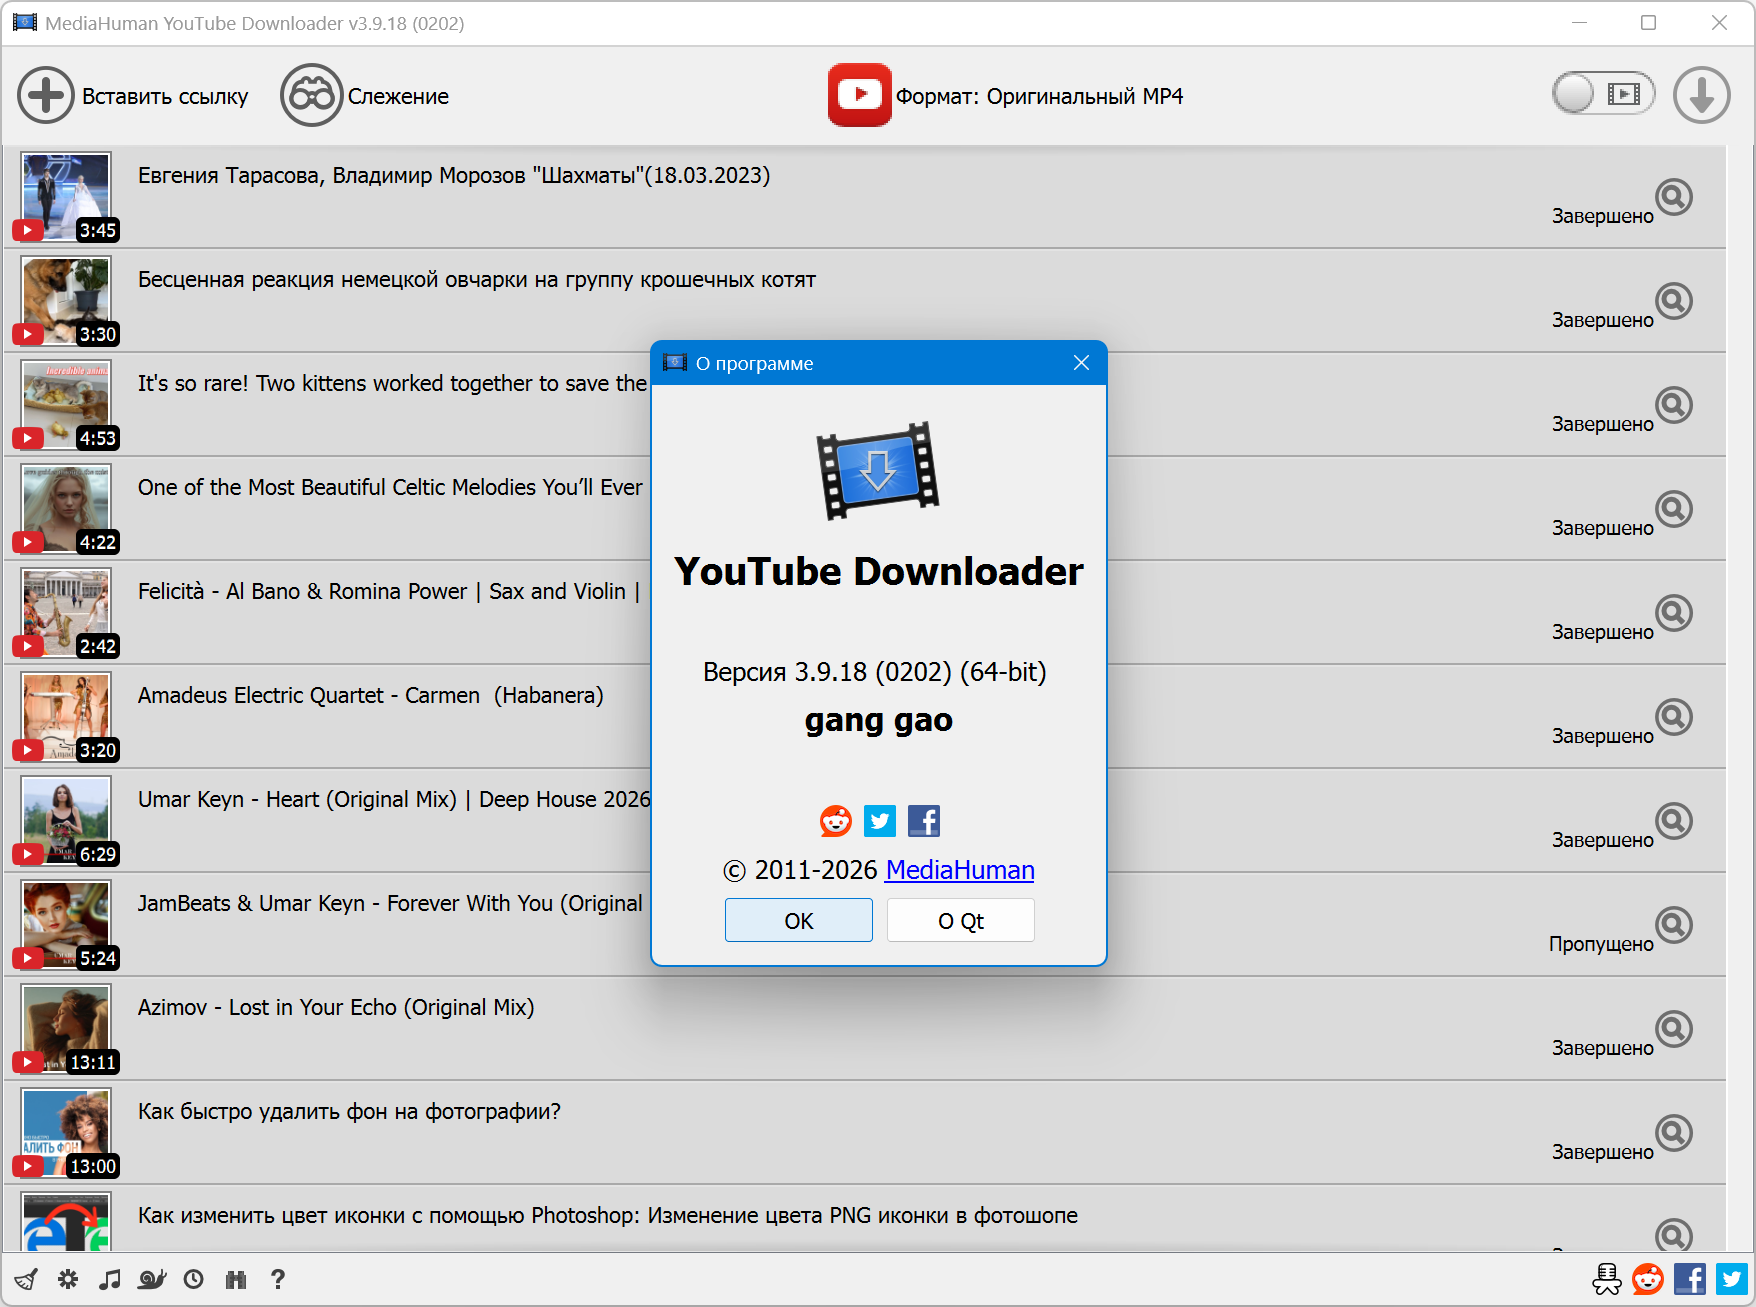Open help with the question mark icon
The width and height of the screenshot is (1756, 1307).
click(278, 1279)
